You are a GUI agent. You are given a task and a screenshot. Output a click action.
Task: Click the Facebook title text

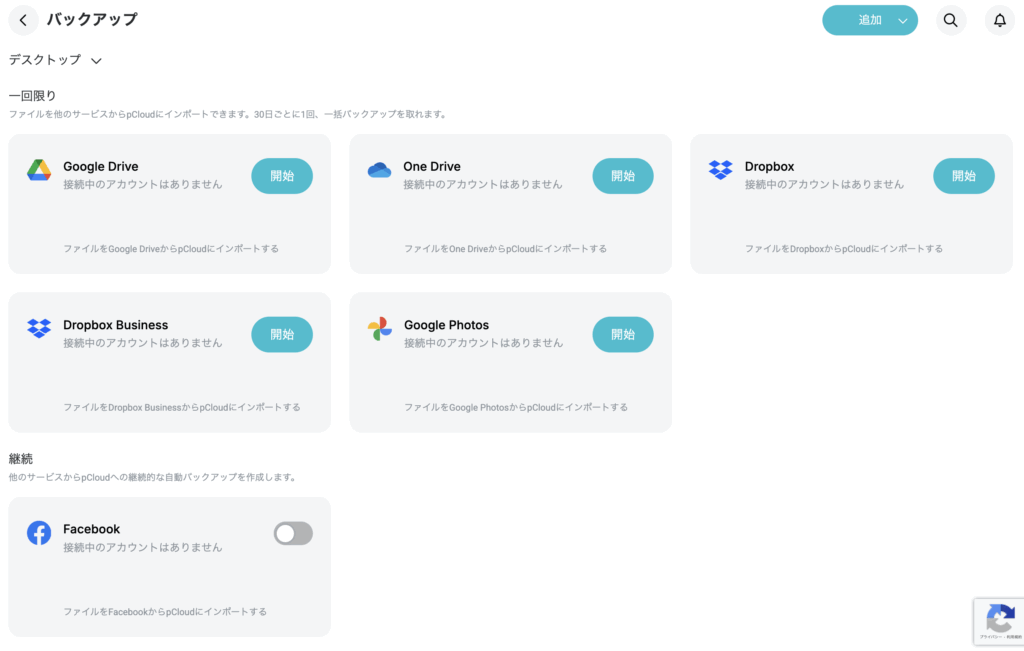[91, 529]
